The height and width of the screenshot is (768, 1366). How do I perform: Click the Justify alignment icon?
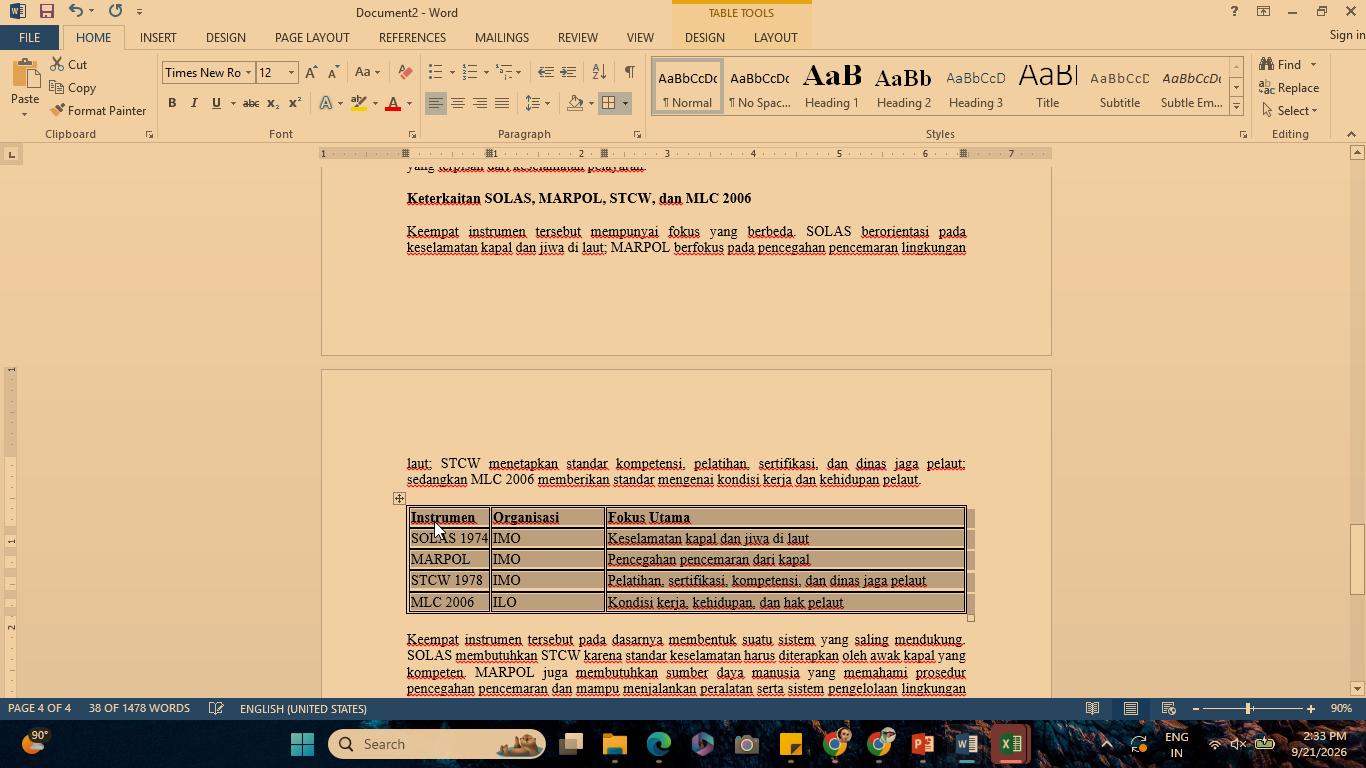[502, 103]
